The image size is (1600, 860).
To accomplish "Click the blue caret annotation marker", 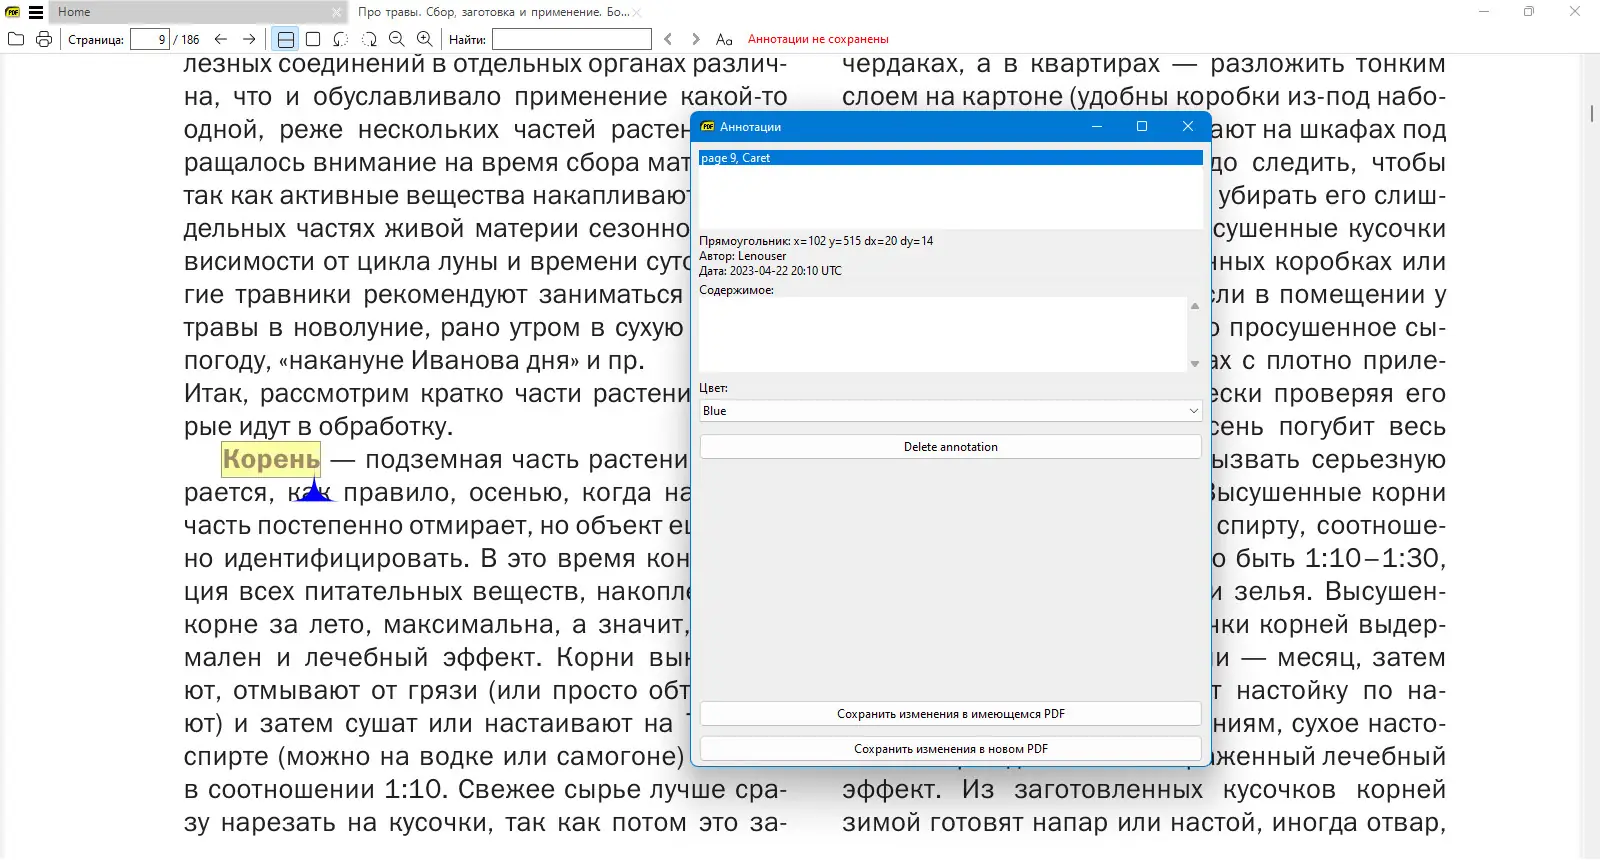I will tap(314, 490).
